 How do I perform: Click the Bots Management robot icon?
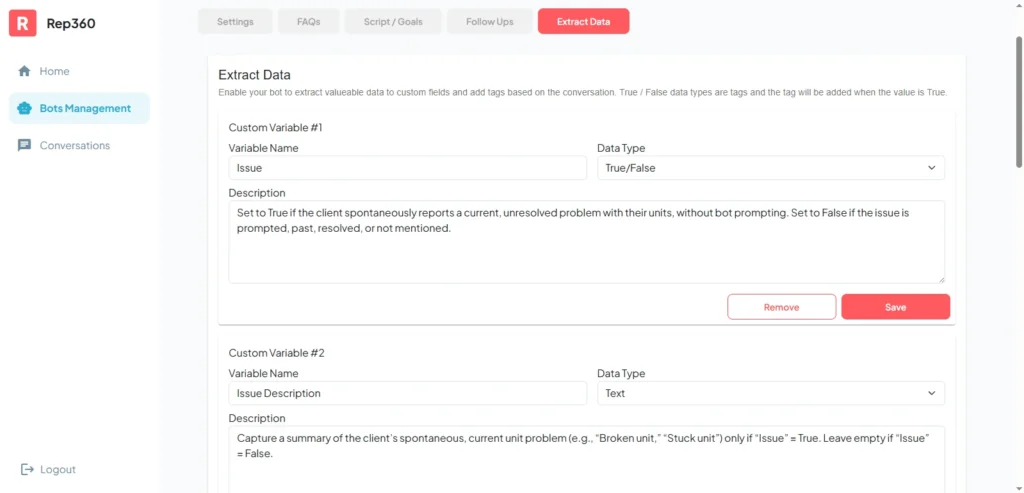(x=24, y=108)
